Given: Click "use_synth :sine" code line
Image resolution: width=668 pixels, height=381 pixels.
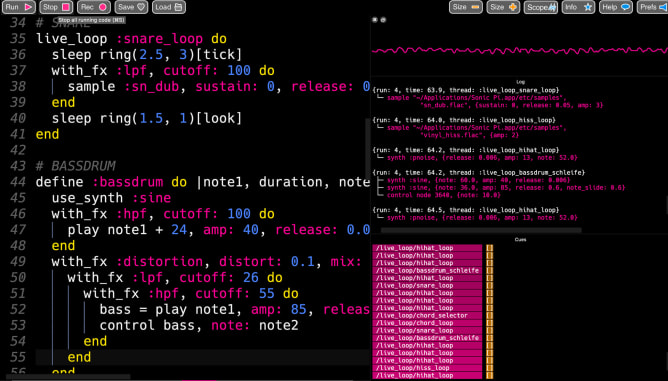Looking at the screenshot, I should (x=111, y=198).
